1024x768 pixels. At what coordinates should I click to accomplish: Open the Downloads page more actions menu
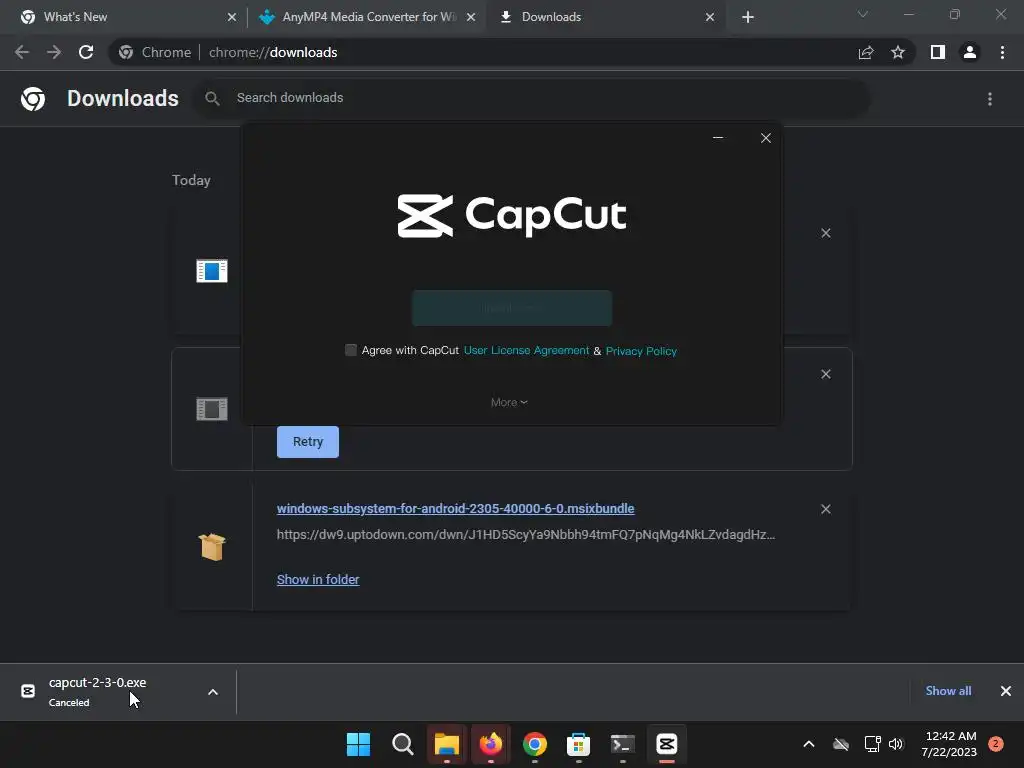coord(990,99)
